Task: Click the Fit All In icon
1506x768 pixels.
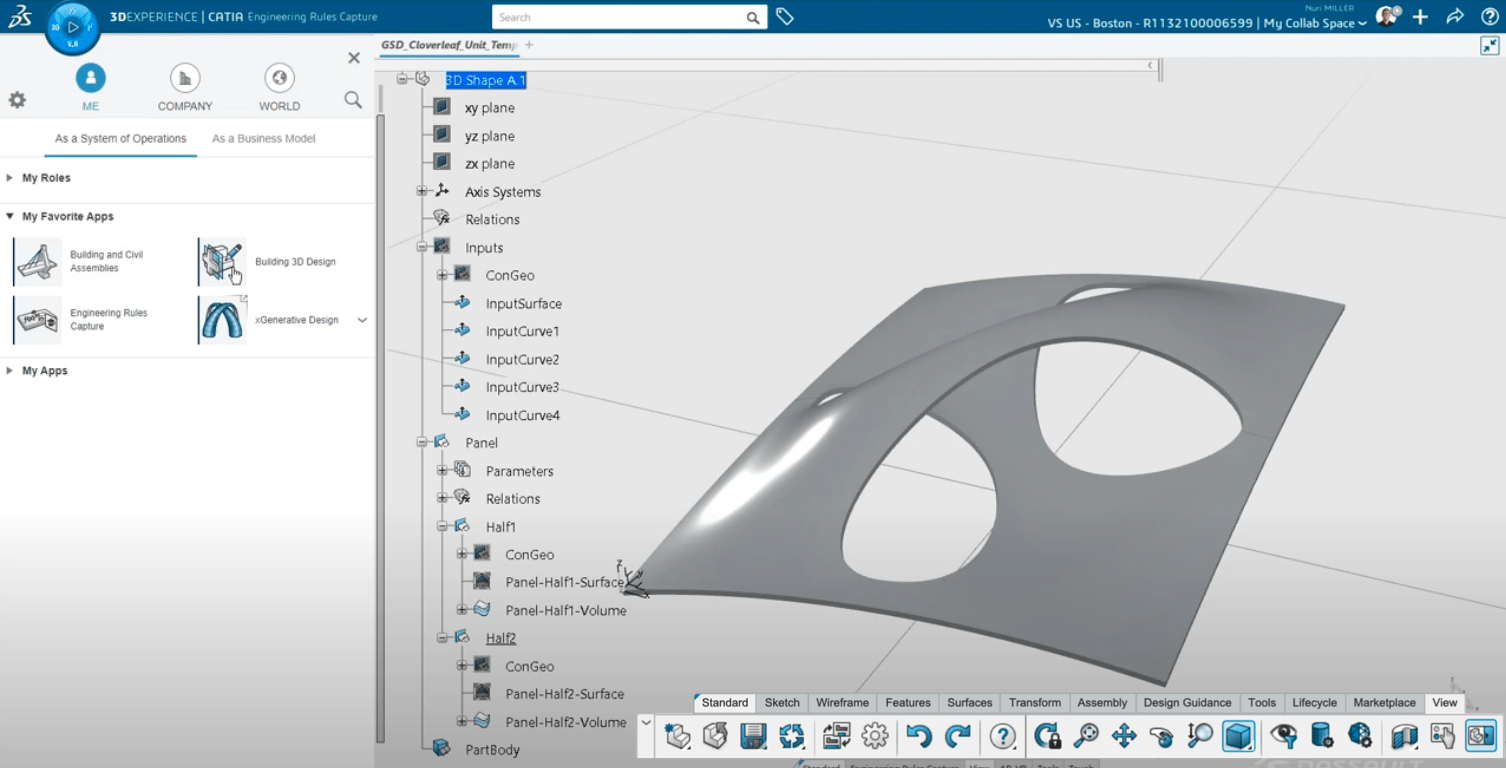Action: pos(1086,737)
